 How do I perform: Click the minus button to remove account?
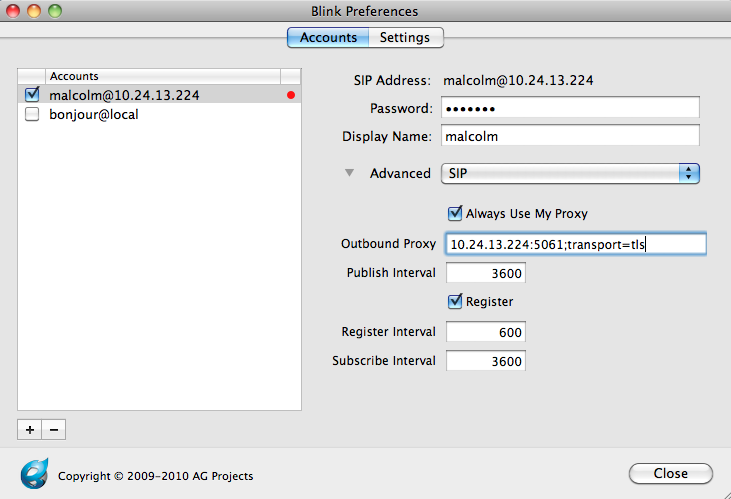pos(53,429)
